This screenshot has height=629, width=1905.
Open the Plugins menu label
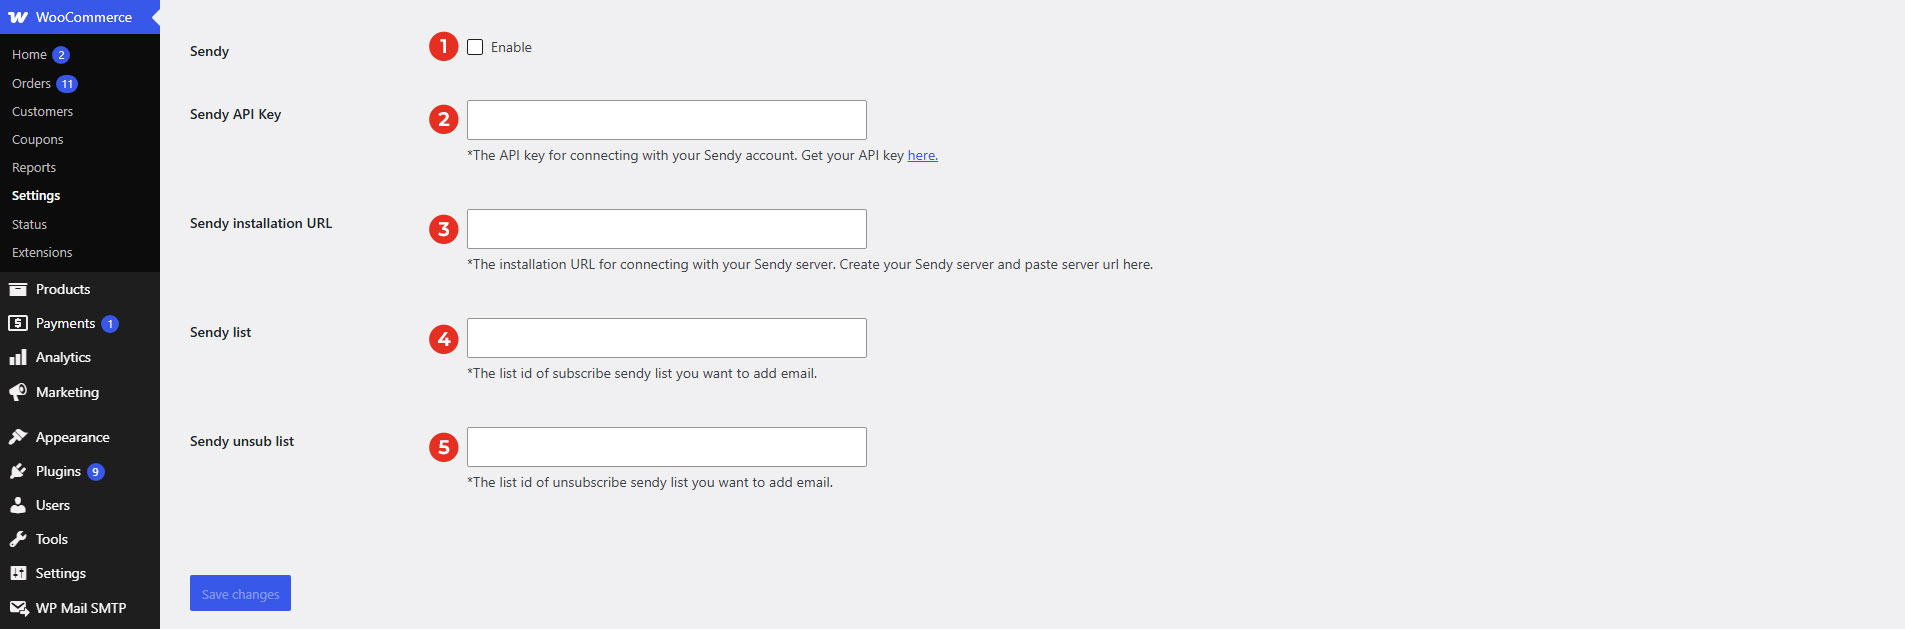[58, 471]
